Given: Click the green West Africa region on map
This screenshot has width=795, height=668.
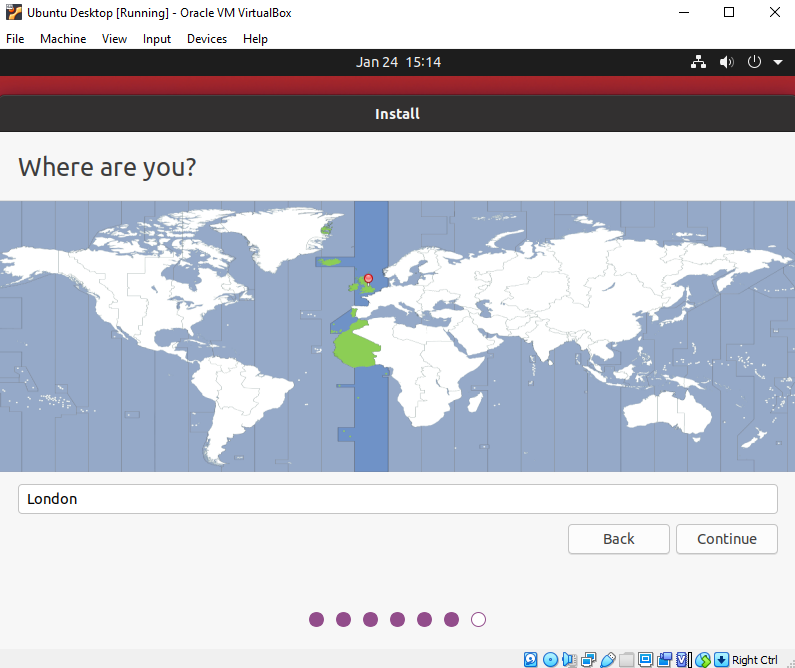Looking at the screenshot, I should (356, 348).
